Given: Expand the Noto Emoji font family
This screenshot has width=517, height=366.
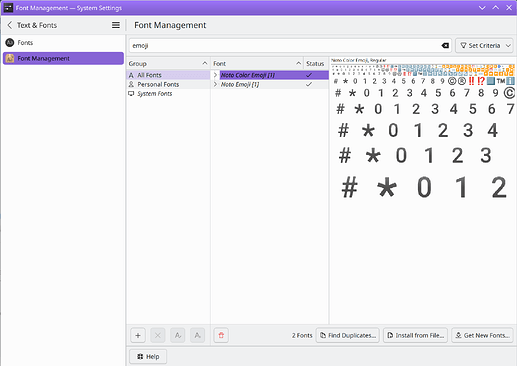Looking at the screenshot, I should coord(215,84).
